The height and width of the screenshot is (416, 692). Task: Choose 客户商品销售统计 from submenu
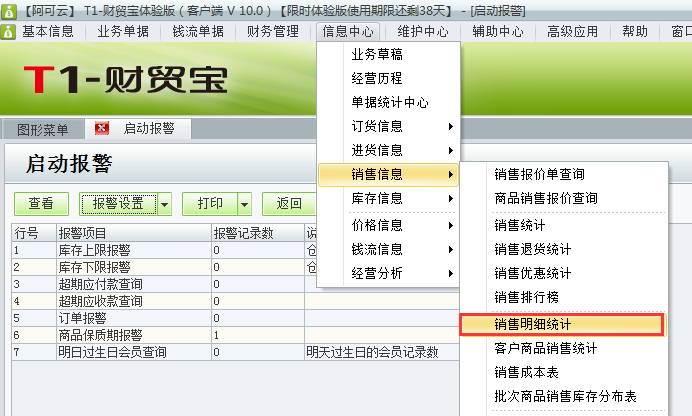coord(564,349)
